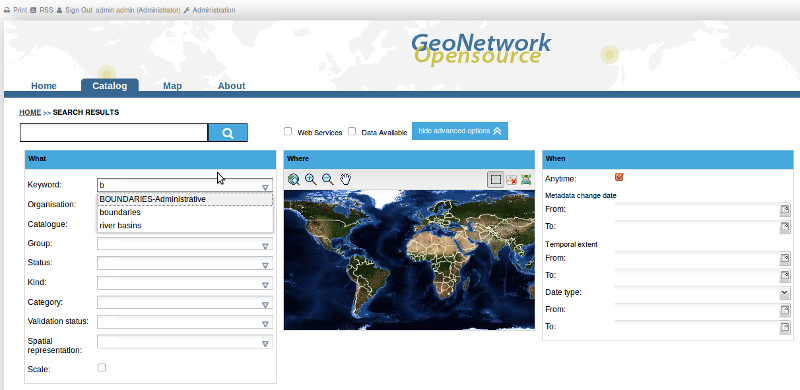Choose river basins keyword suggestion

click(185, 226)
